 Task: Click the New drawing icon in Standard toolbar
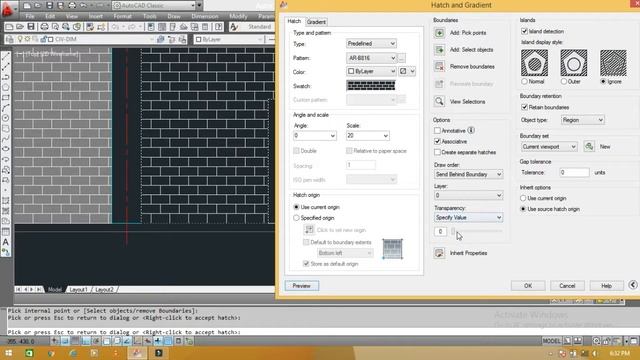point(9,27)
